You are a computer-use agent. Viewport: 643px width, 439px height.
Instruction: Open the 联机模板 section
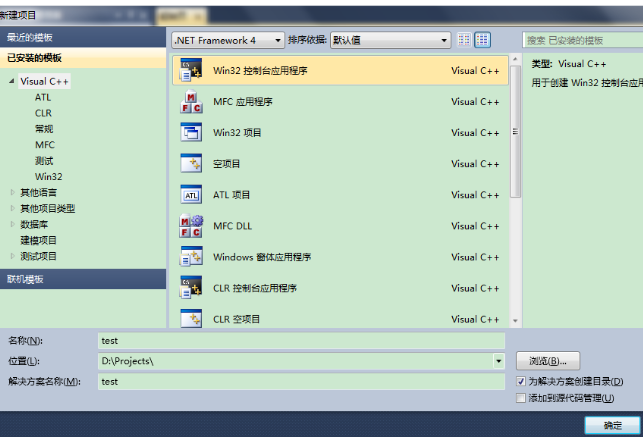tap(83, 279)
